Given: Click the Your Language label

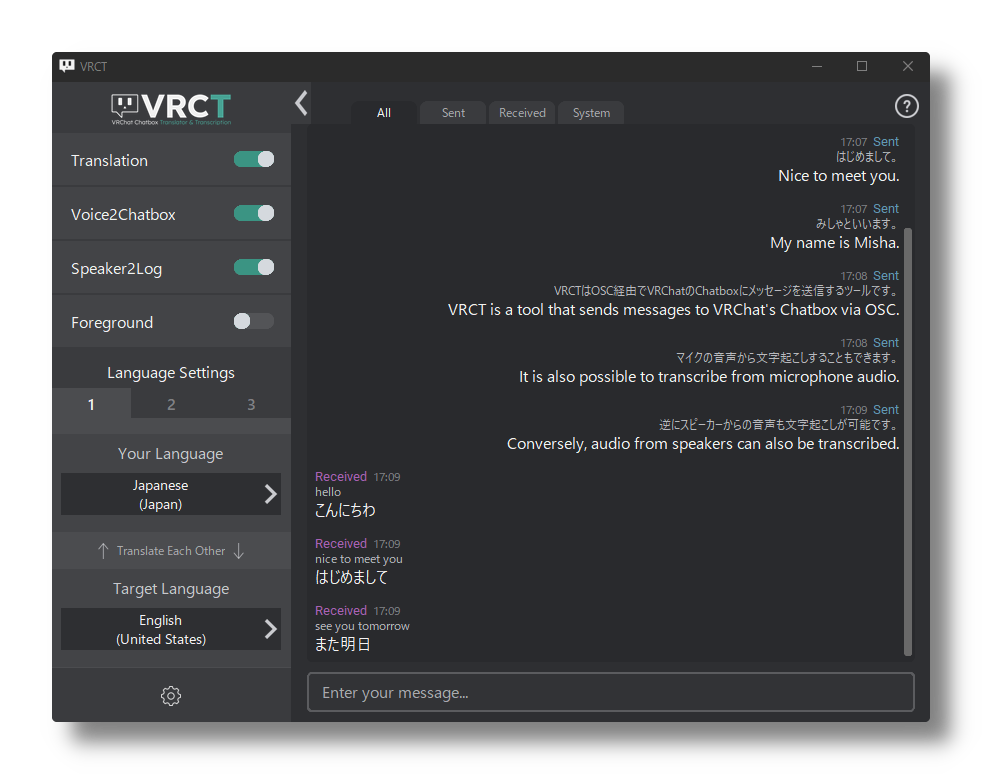Looking at the screenshot, I should click(x=170, y=454).
